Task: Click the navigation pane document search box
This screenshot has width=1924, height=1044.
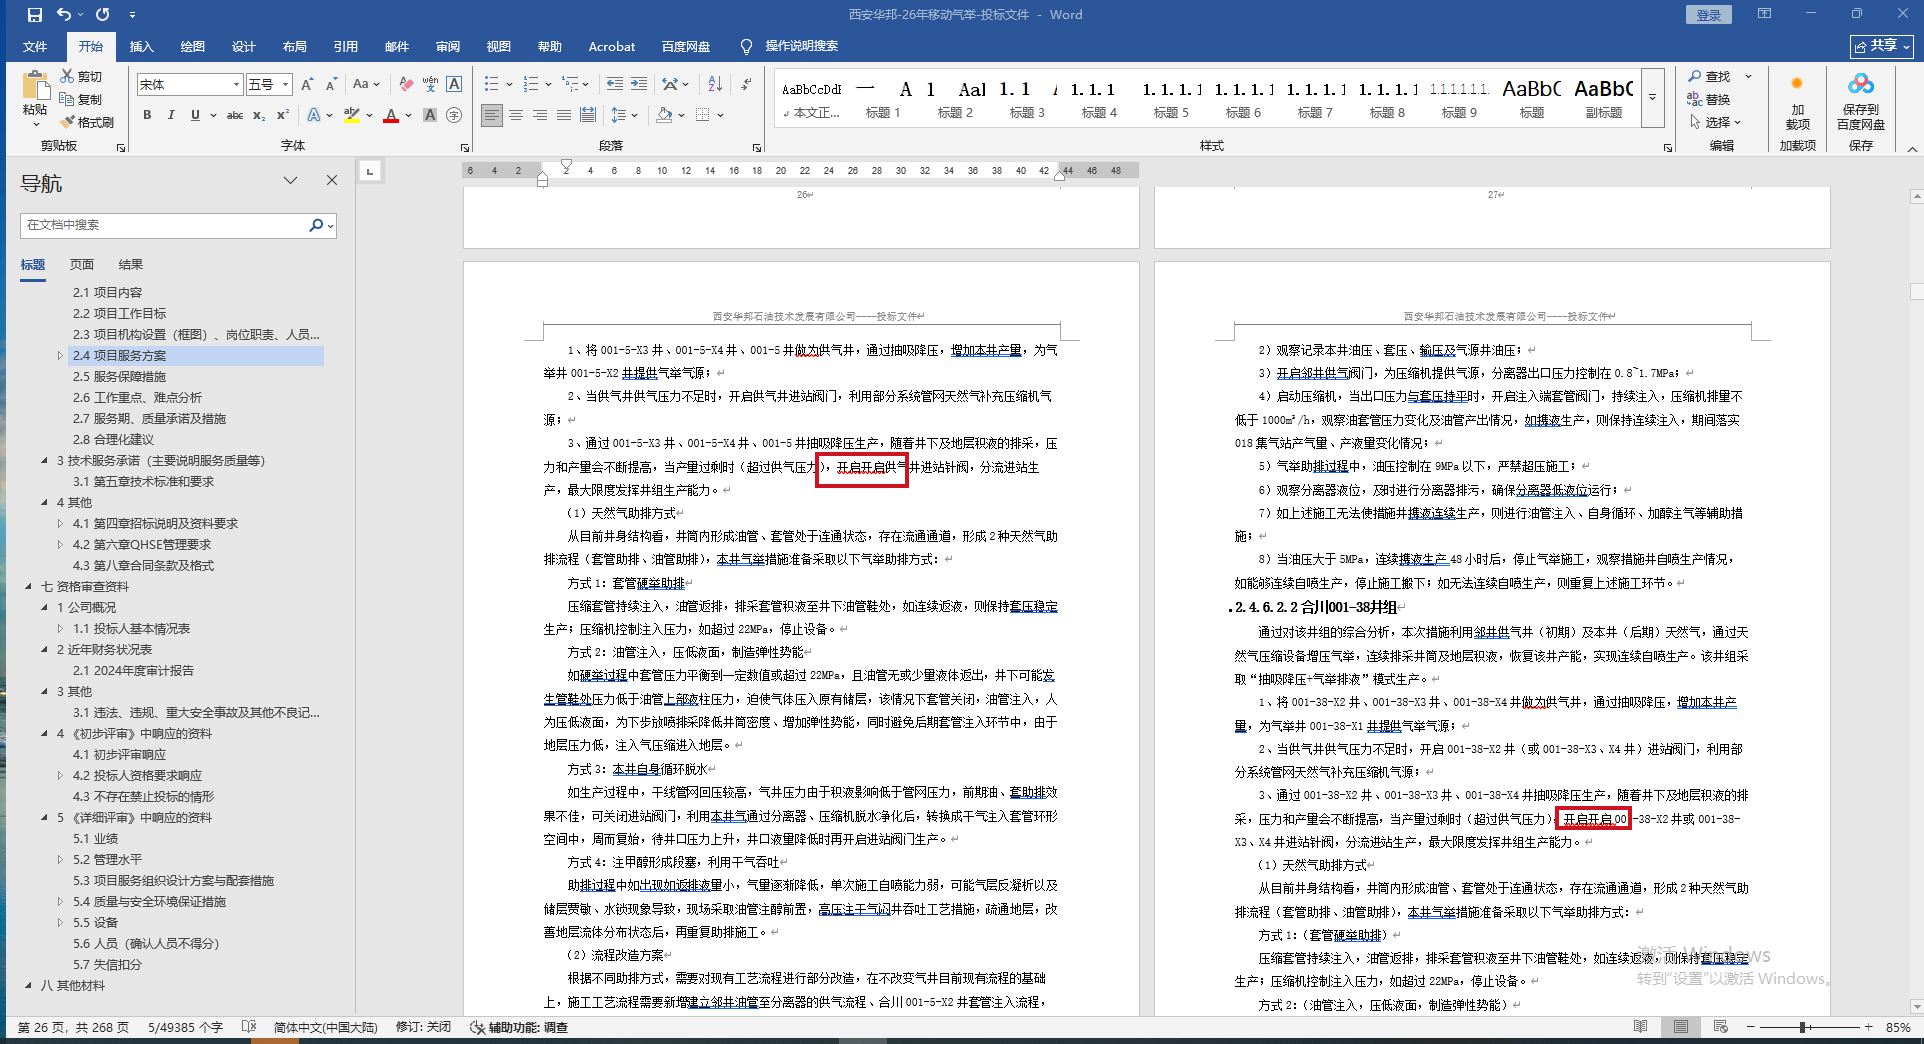Action: tap(165, 225)
